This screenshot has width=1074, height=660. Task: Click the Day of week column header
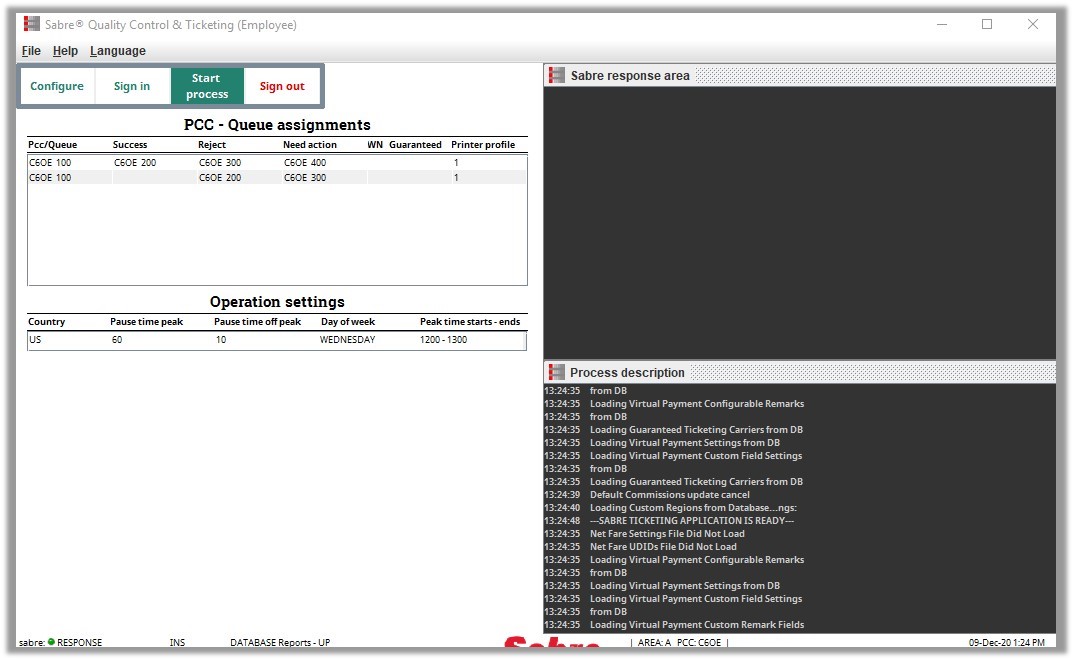348,322
